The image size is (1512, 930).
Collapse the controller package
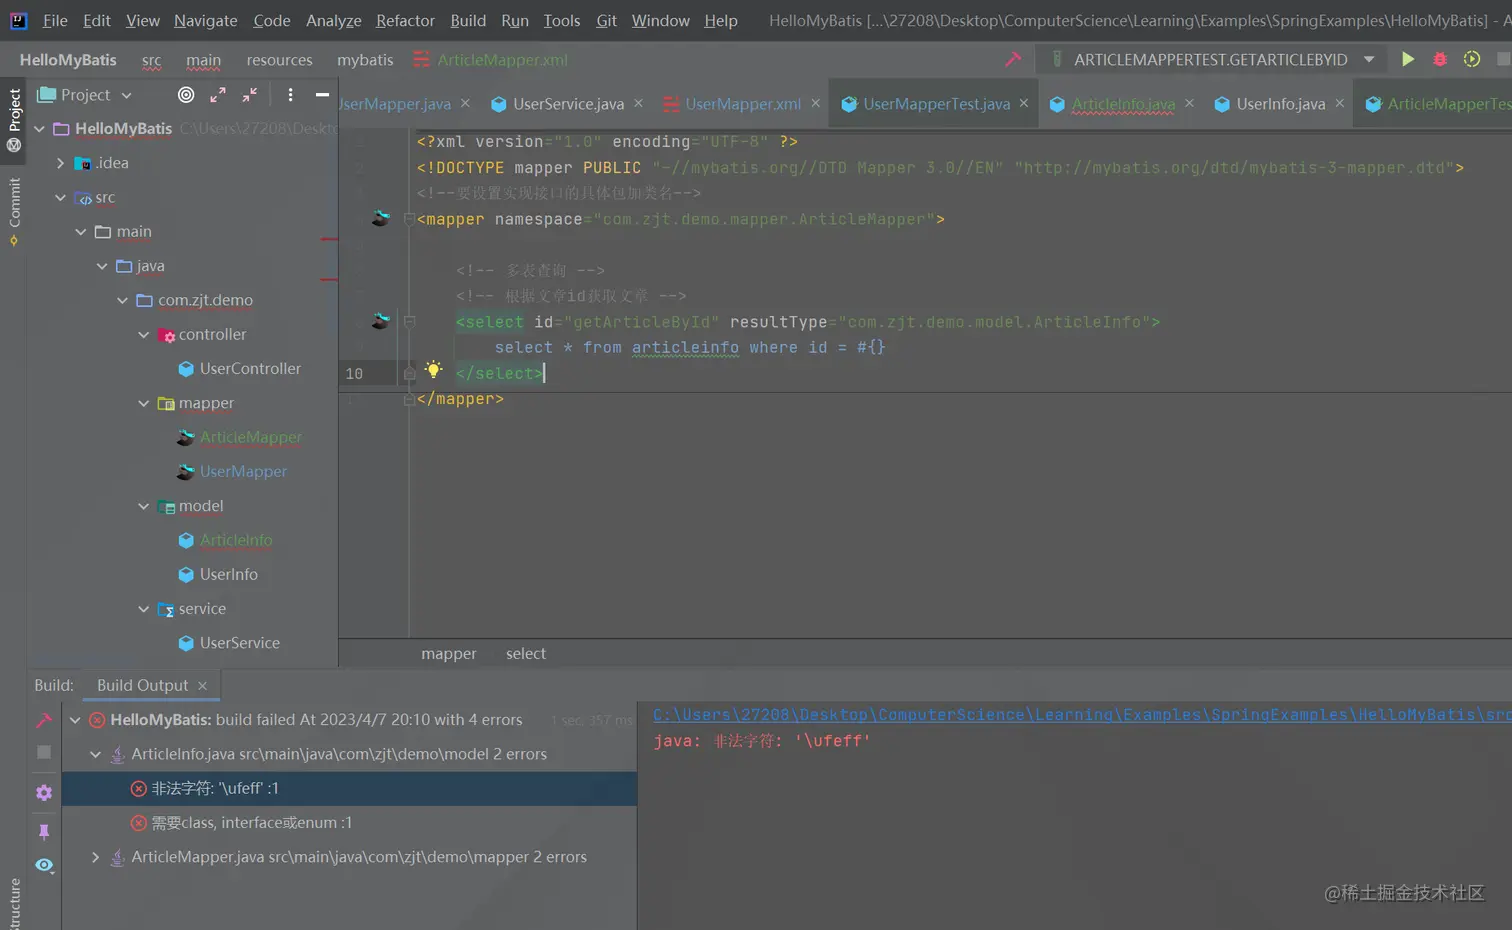(x=144, y=335)
